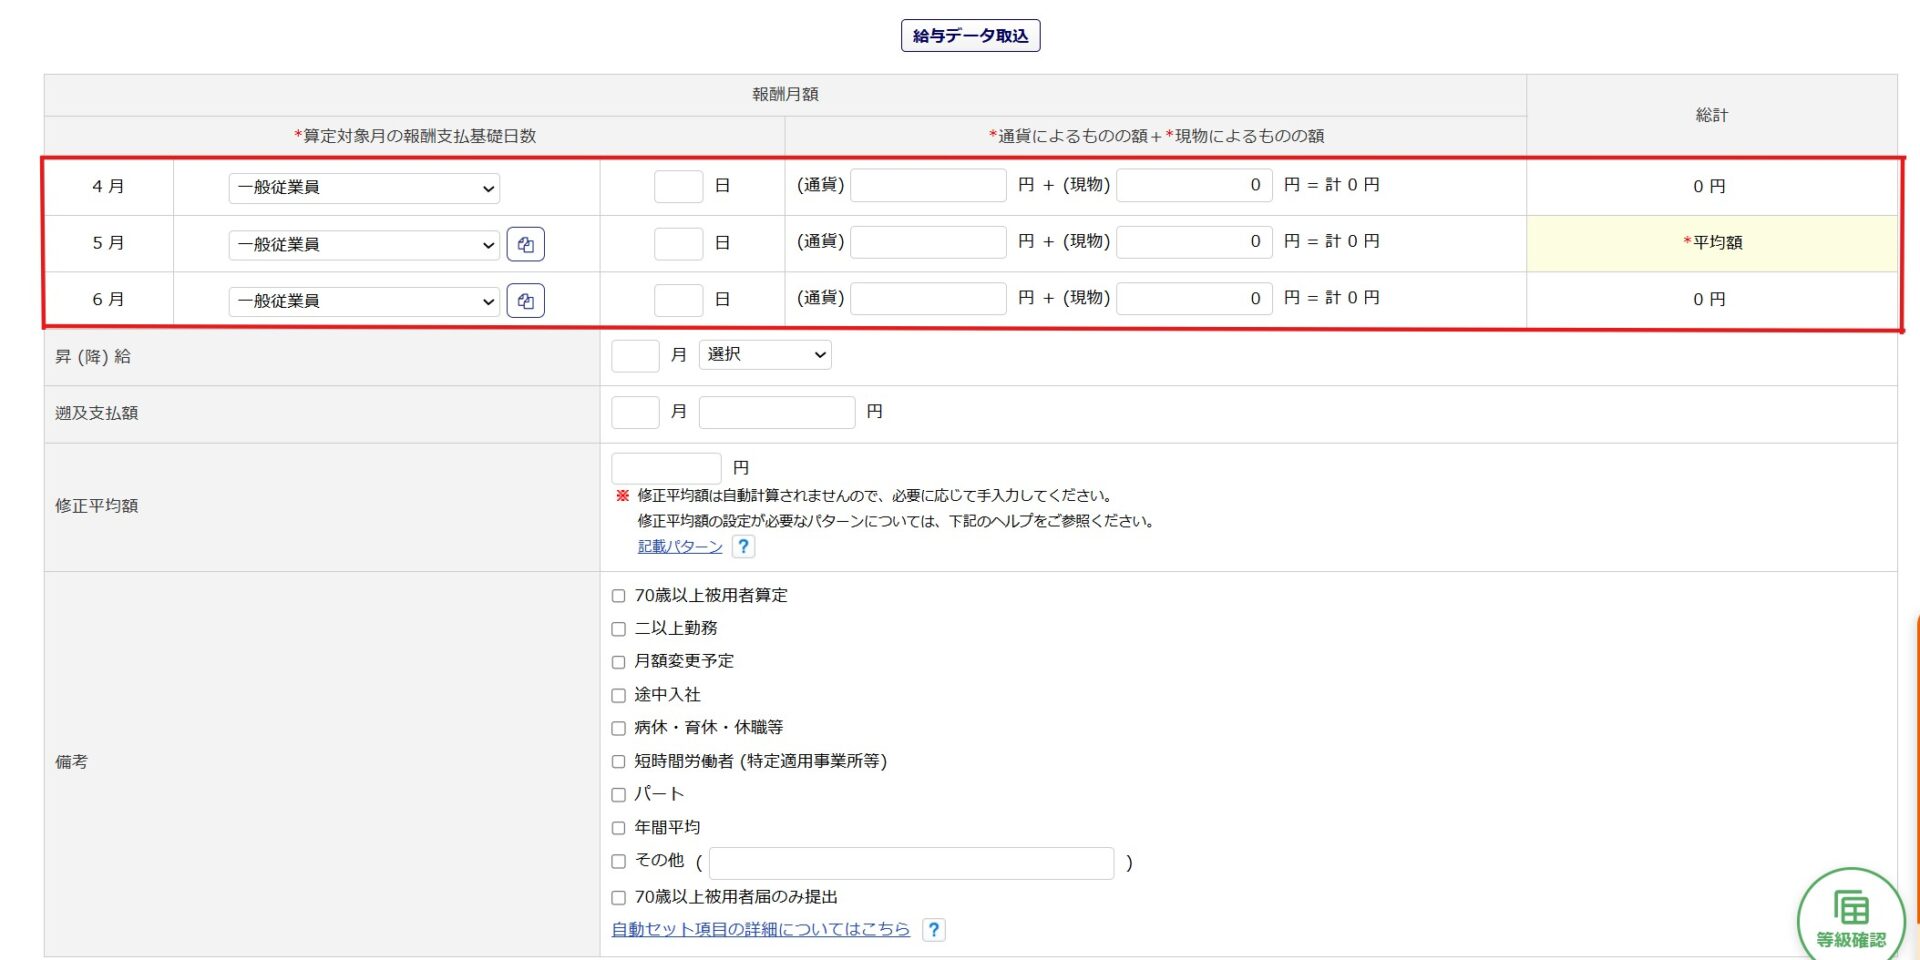
Task: Click 6月 通貨 amount field
Action: (x=928, y=298)
